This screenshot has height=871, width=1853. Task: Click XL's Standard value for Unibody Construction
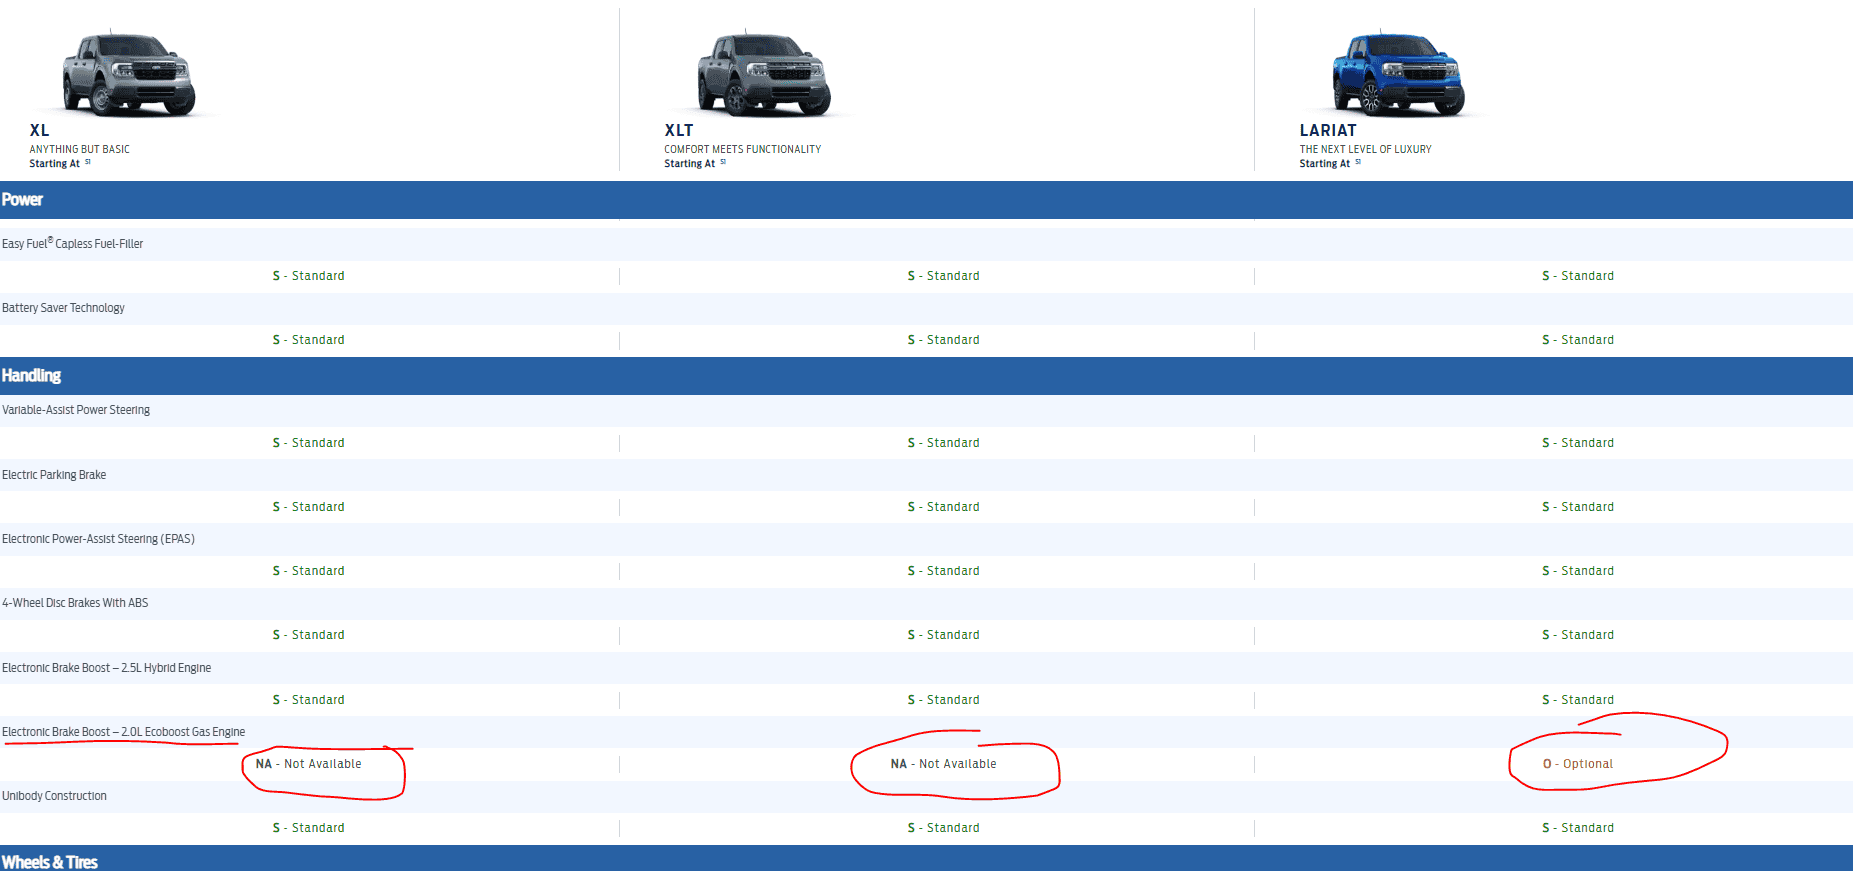(308, 828)
